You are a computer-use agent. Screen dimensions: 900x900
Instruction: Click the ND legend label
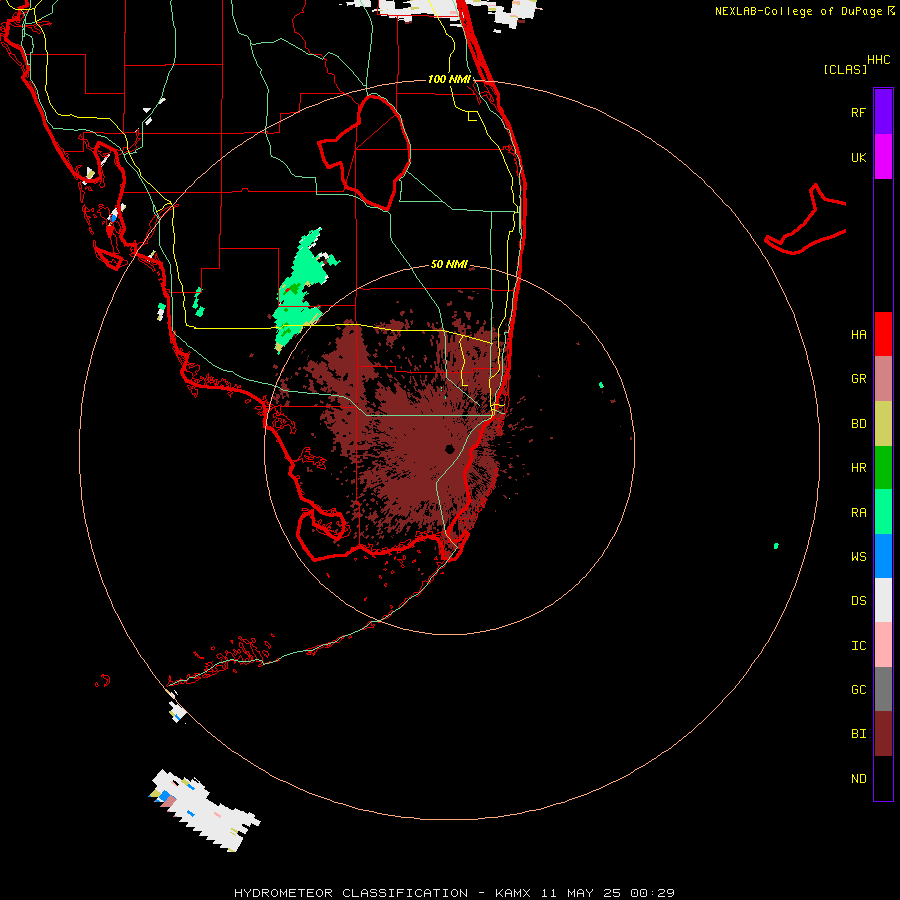point(858,779)
